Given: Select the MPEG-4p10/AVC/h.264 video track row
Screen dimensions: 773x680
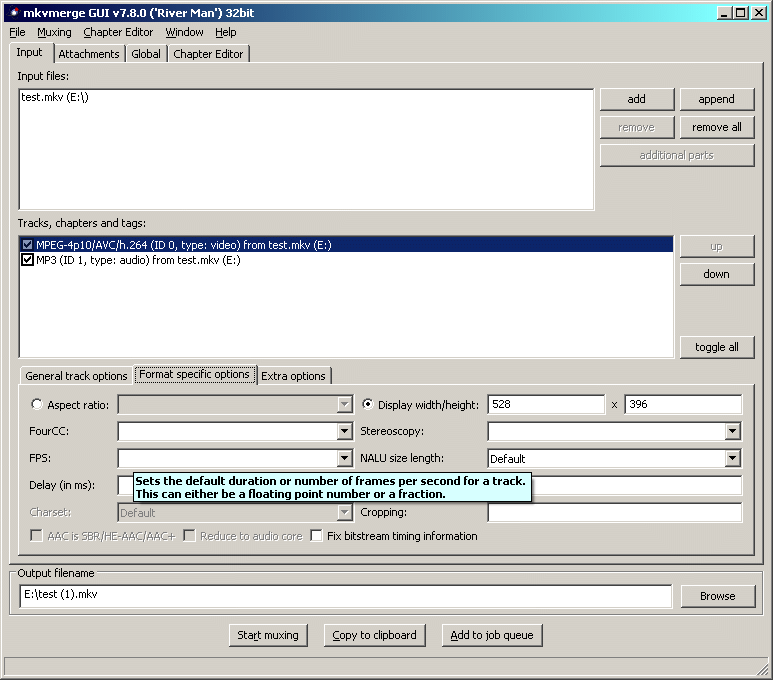Looking at the screenshot, I should 346,245.
